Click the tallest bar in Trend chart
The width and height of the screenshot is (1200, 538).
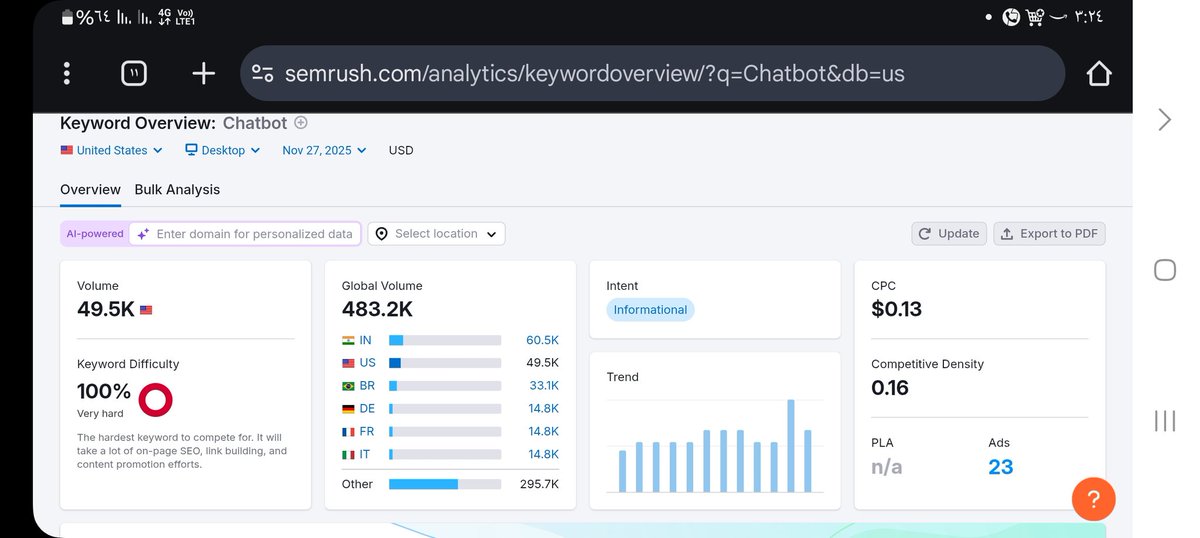[x=790, y=446]
